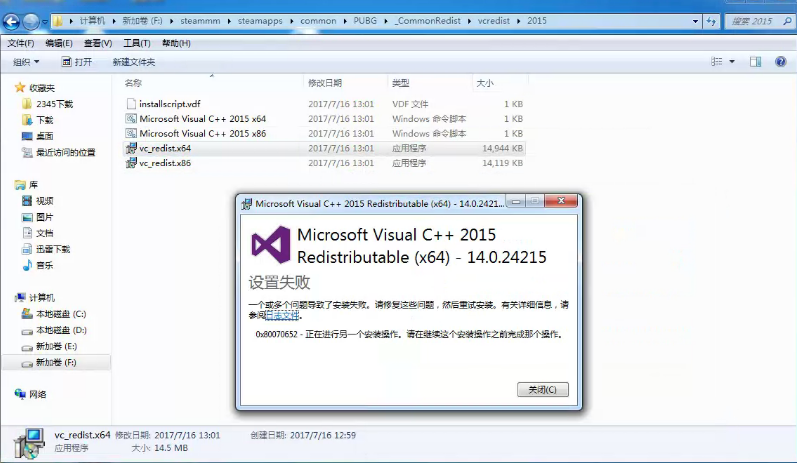
Task: Select 'steammm' in the address path
Action: click(200, 21)
